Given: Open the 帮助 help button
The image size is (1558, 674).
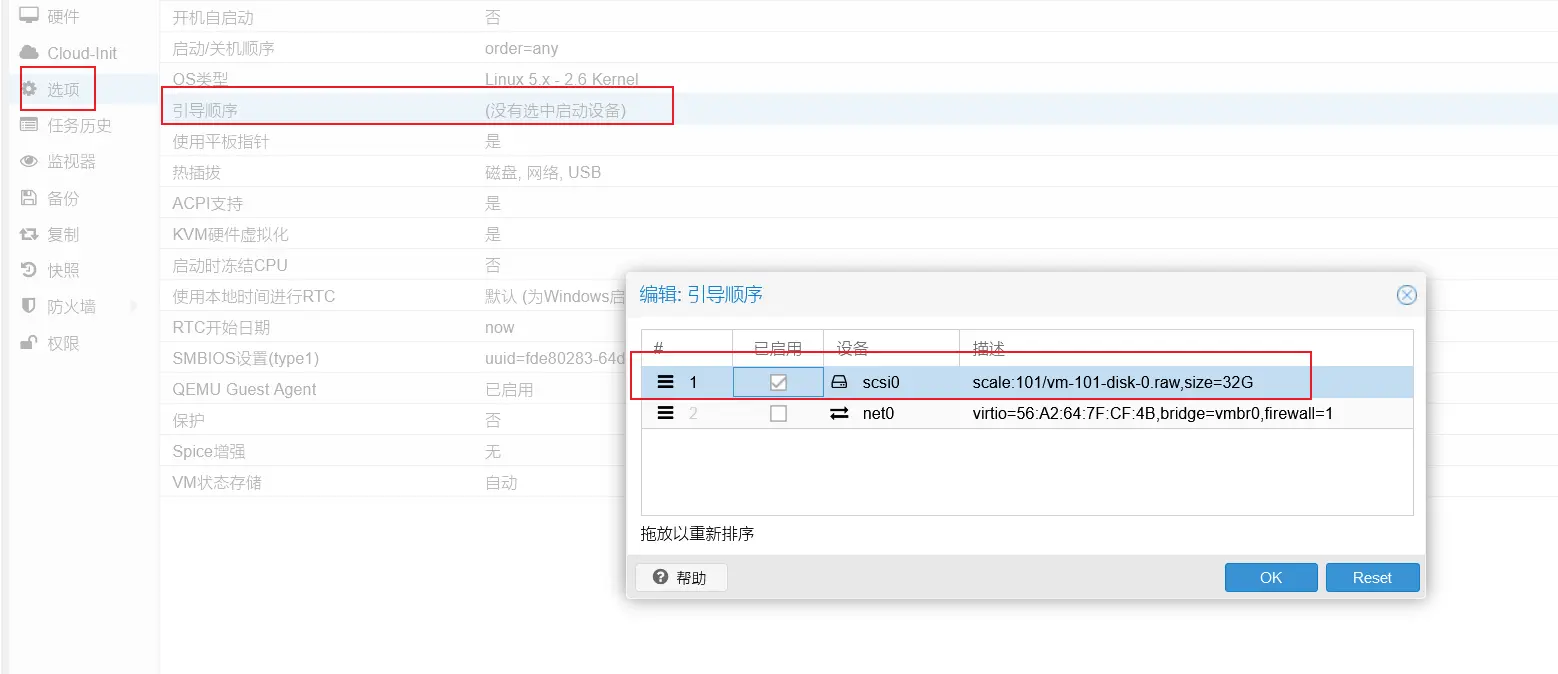Looking at the screenshot, I should click(681, 578).
